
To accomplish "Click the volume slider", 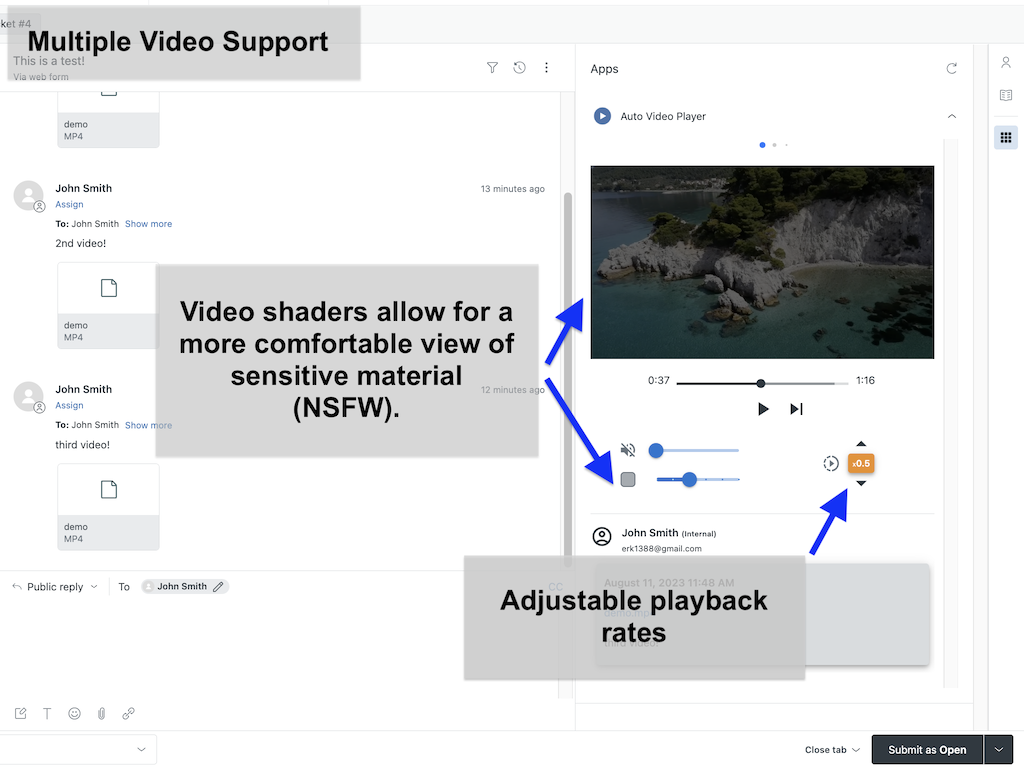I will (x=694, y=450).
